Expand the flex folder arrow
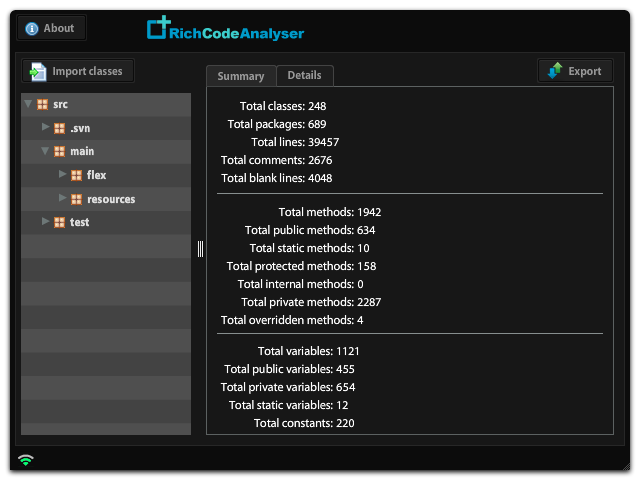 click(x=63, y=175)
